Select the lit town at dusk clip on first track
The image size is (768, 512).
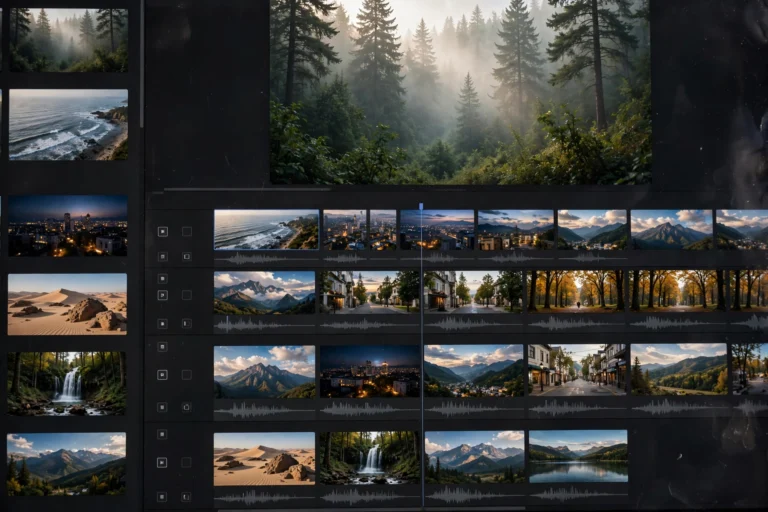(516, 230)
